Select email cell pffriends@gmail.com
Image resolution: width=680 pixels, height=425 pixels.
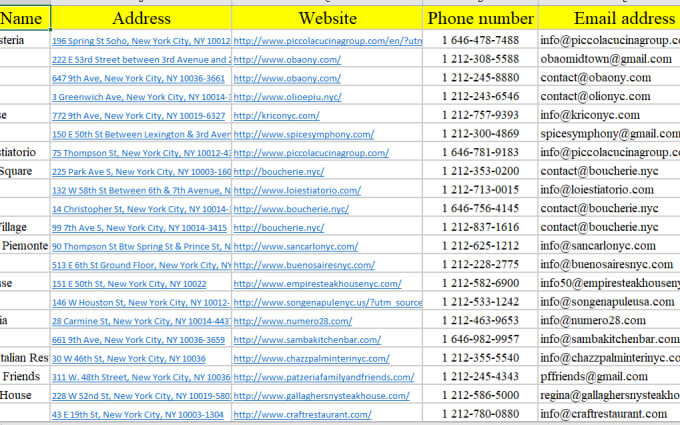click(609, 376)
